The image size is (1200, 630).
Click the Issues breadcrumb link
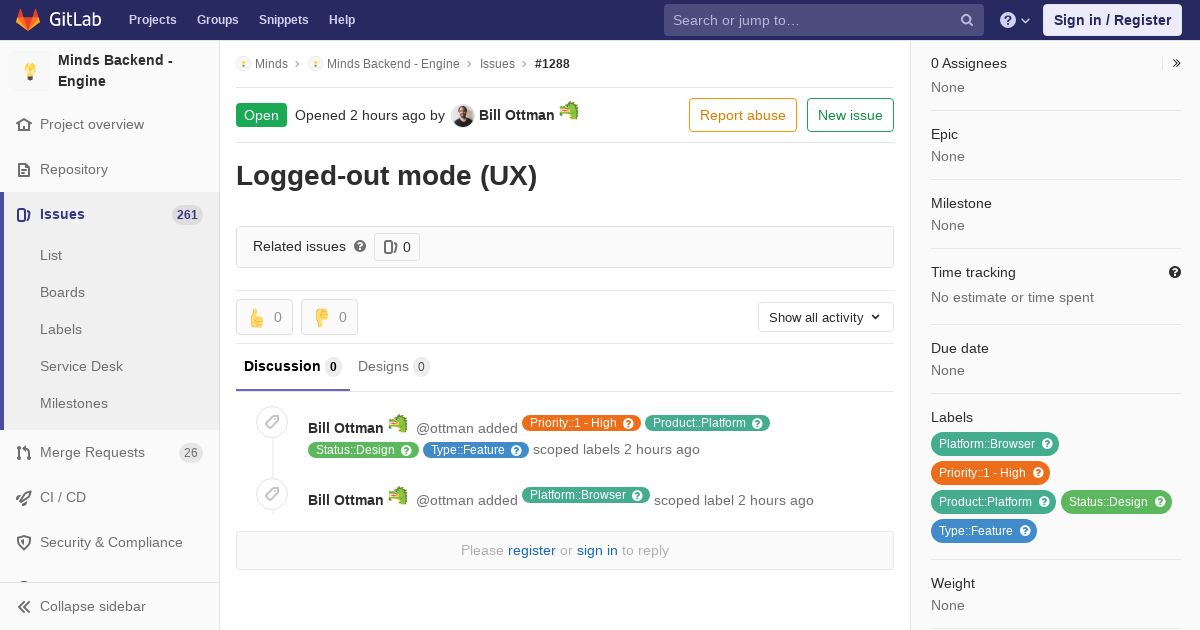pos(497,64)
